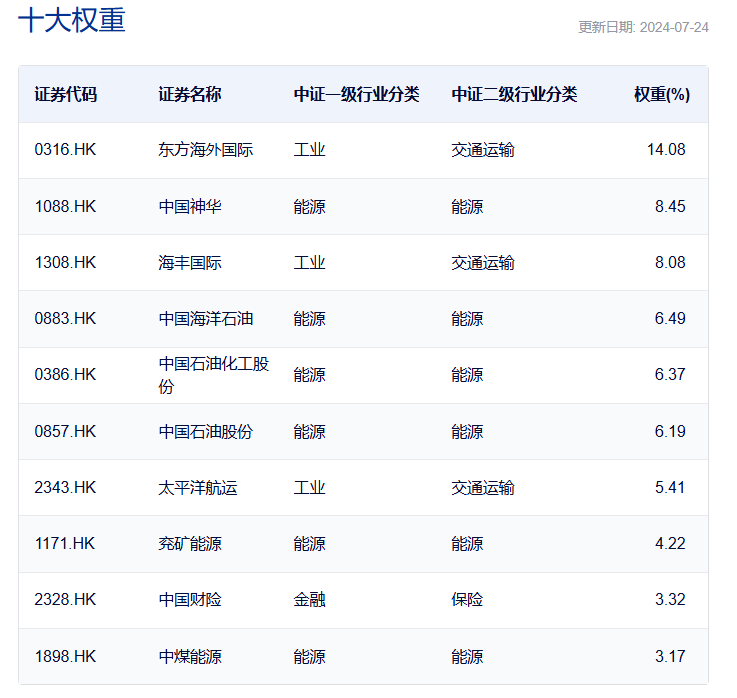Viewport: 737px width, 698px height.
Task: Select stock code 1308.HK
Action: point(65,262)
